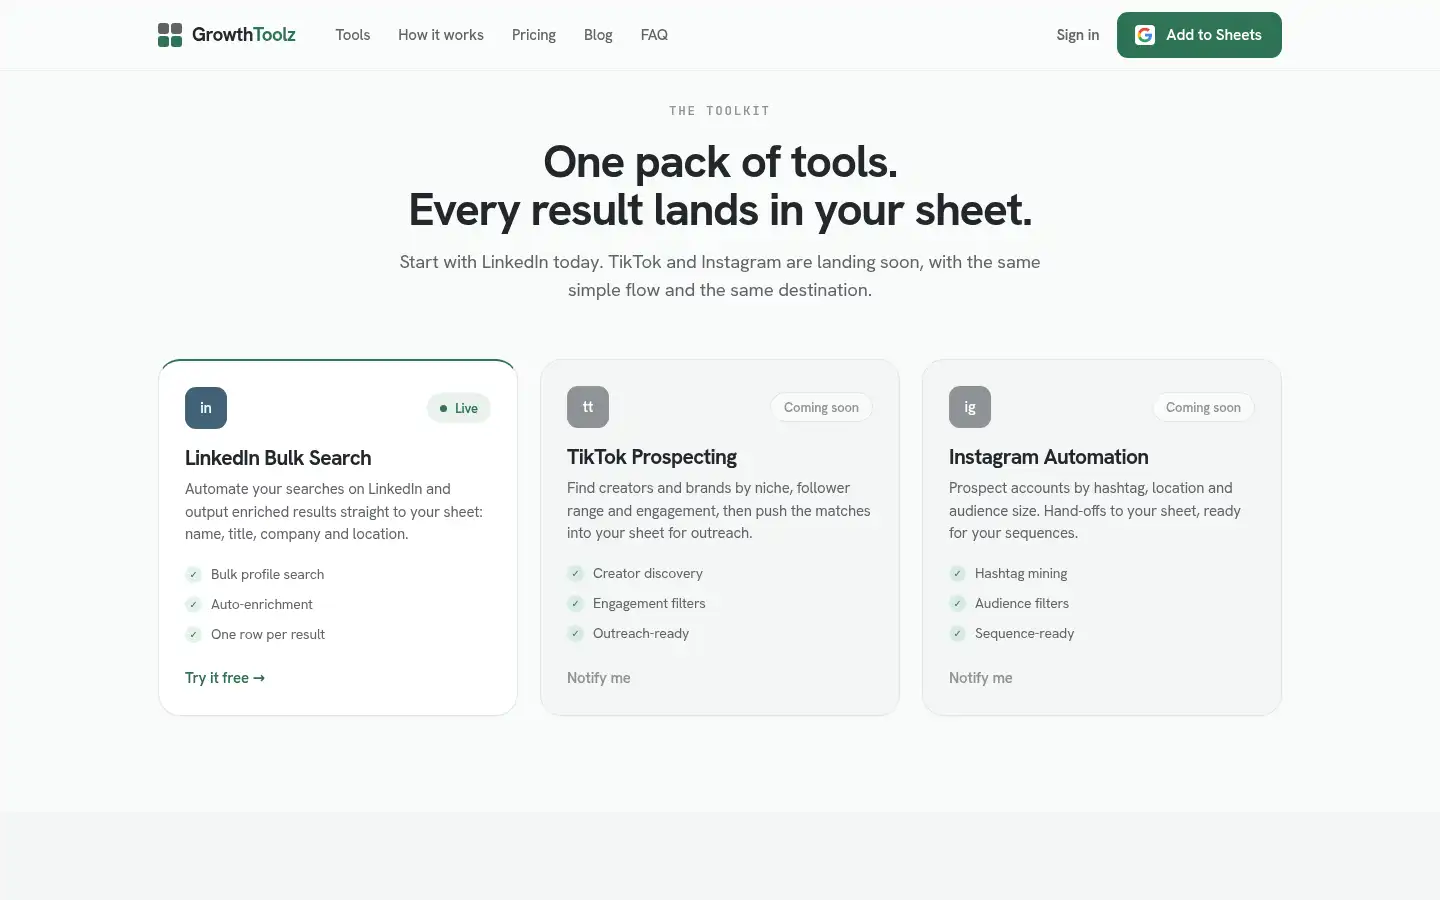The width and height of the screenshot is (1440, 900).
Task: Click the green dot in the Live badge
Action: click(443, 408)
